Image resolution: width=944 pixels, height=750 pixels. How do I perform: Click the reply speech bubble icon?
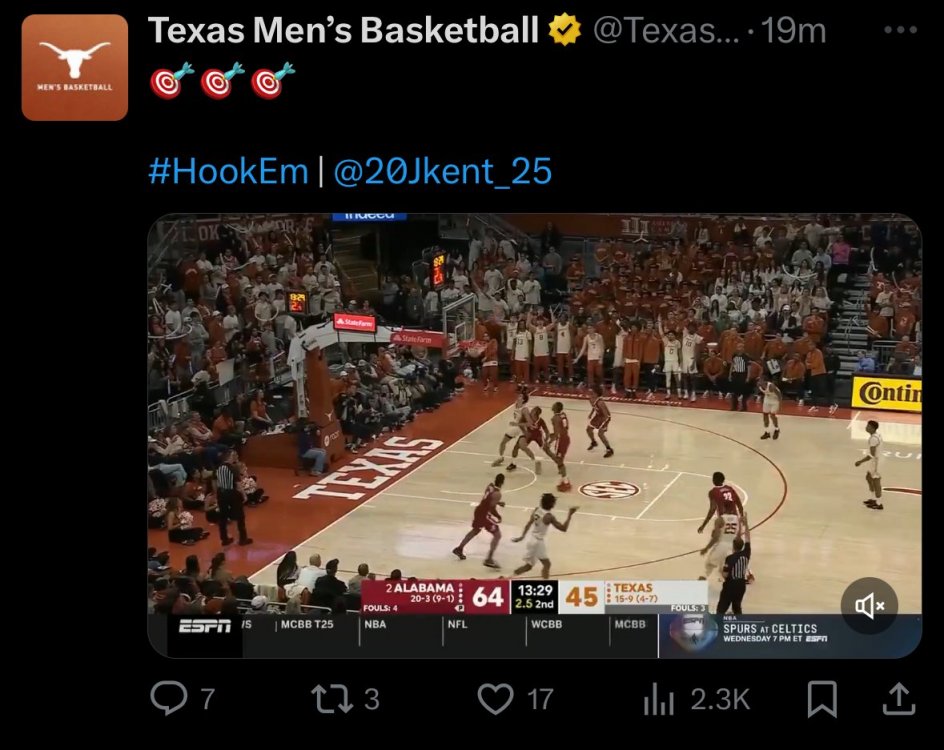click(168, 699)
